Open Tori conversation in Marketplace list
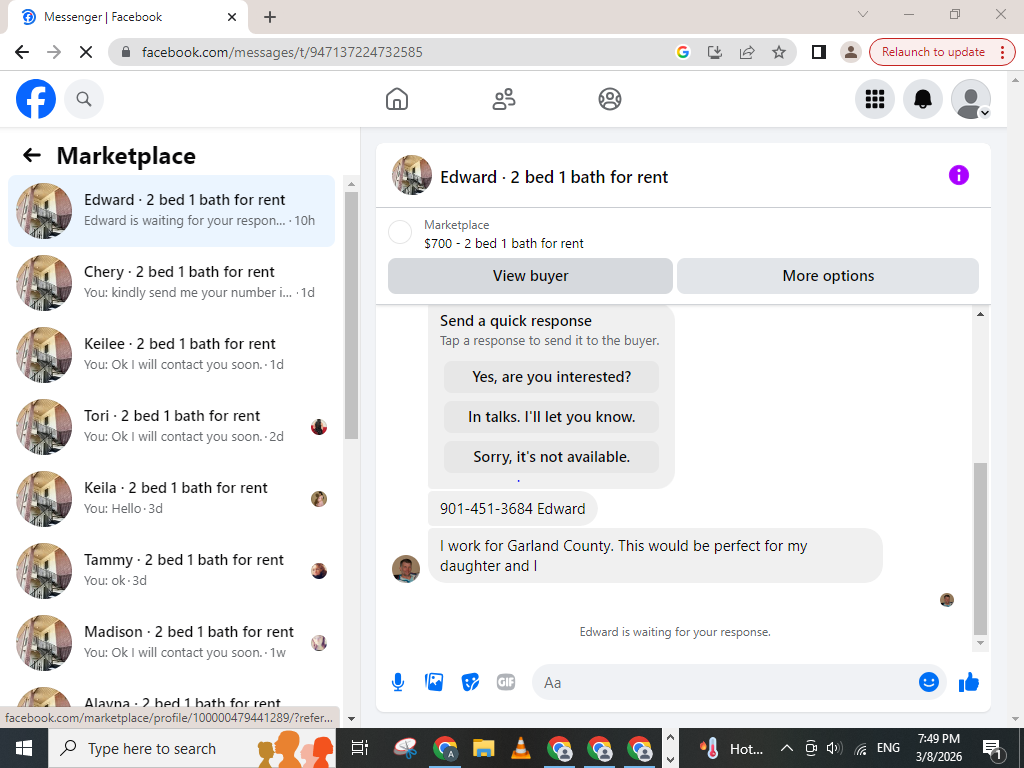1024x768 pixels. tap(172, 426)
